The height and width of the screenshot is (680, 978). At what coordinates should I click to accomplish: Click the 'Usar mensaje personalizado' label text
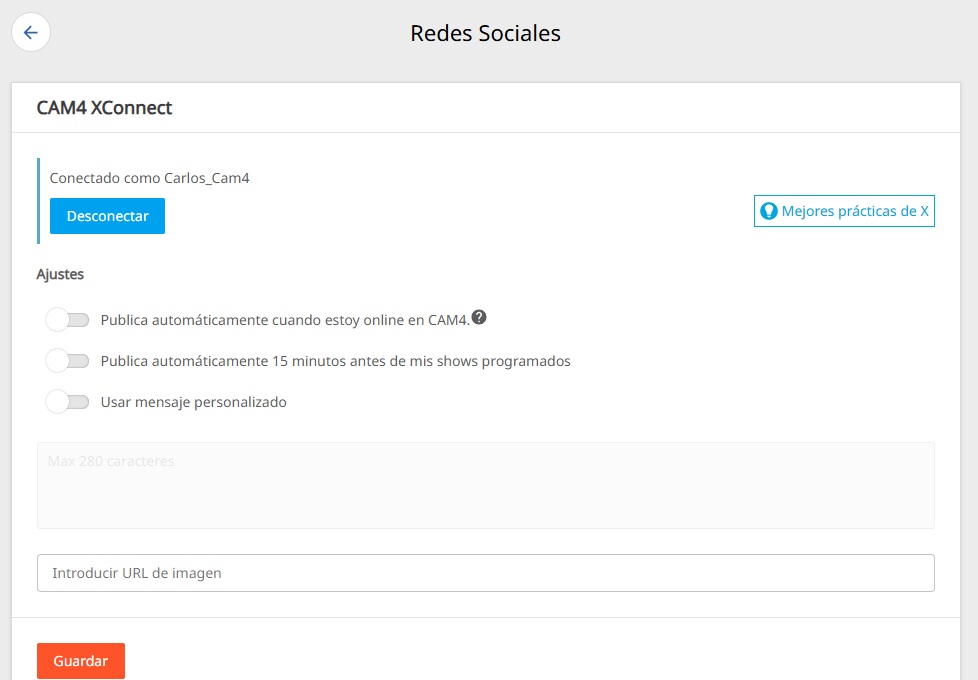tap(193, 402)
